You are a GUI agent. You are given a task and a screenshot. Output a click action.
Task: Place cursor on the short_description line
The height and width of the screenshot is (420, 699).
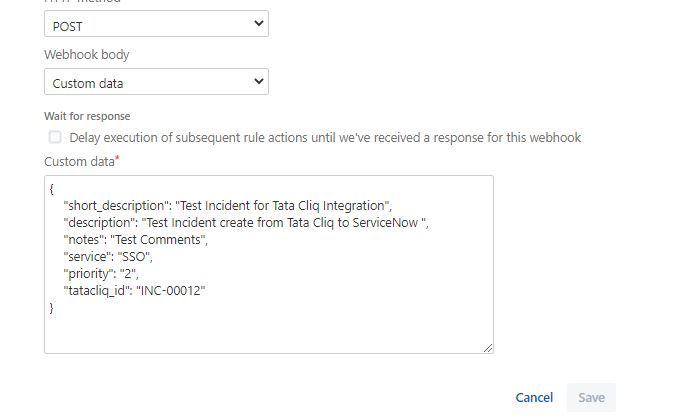[228, 206]
